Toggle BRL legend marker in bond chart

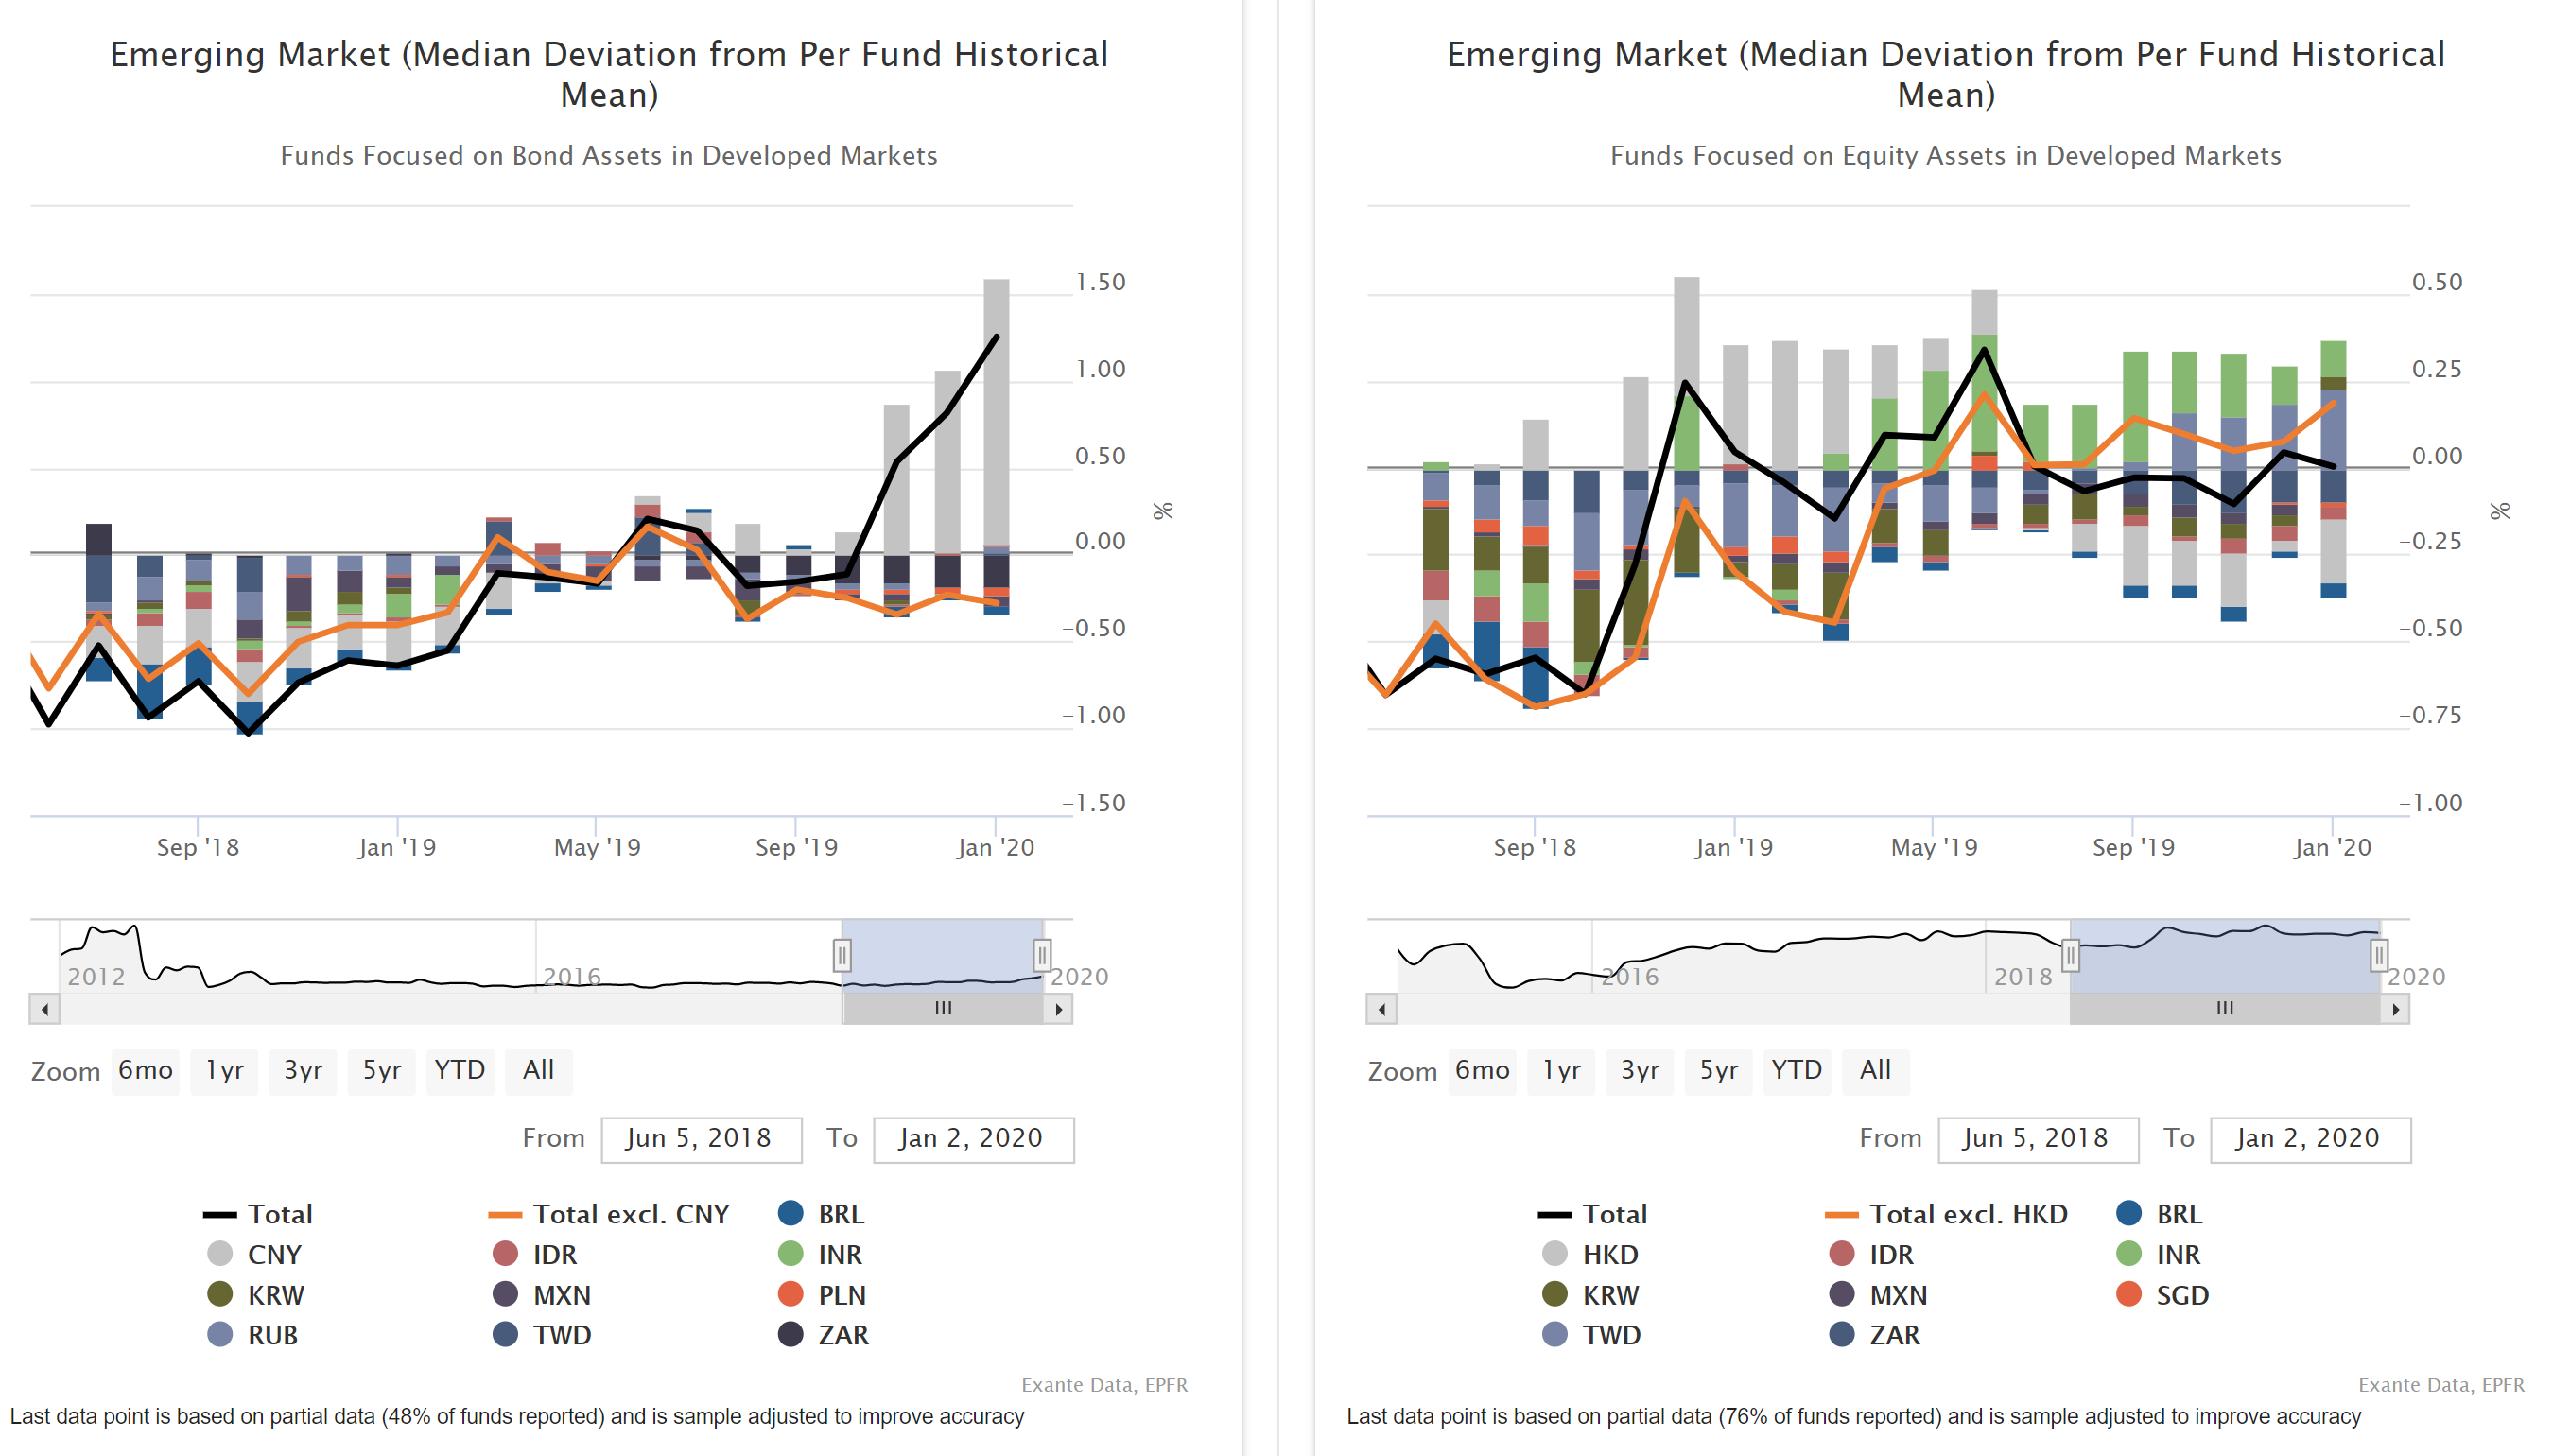[790, 1213]
